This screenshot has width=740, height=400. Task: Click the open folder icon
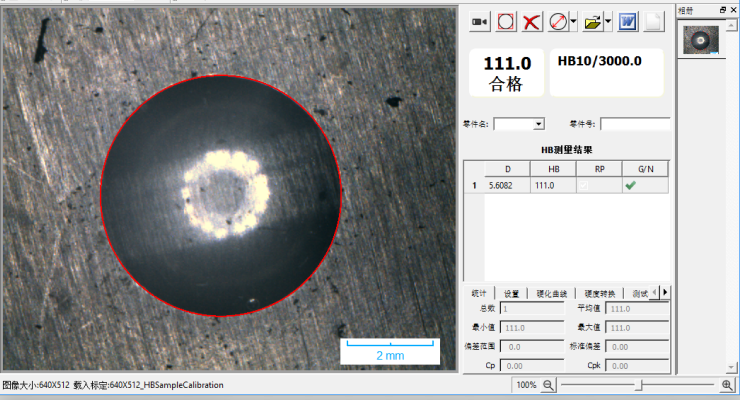click(593, 21)
